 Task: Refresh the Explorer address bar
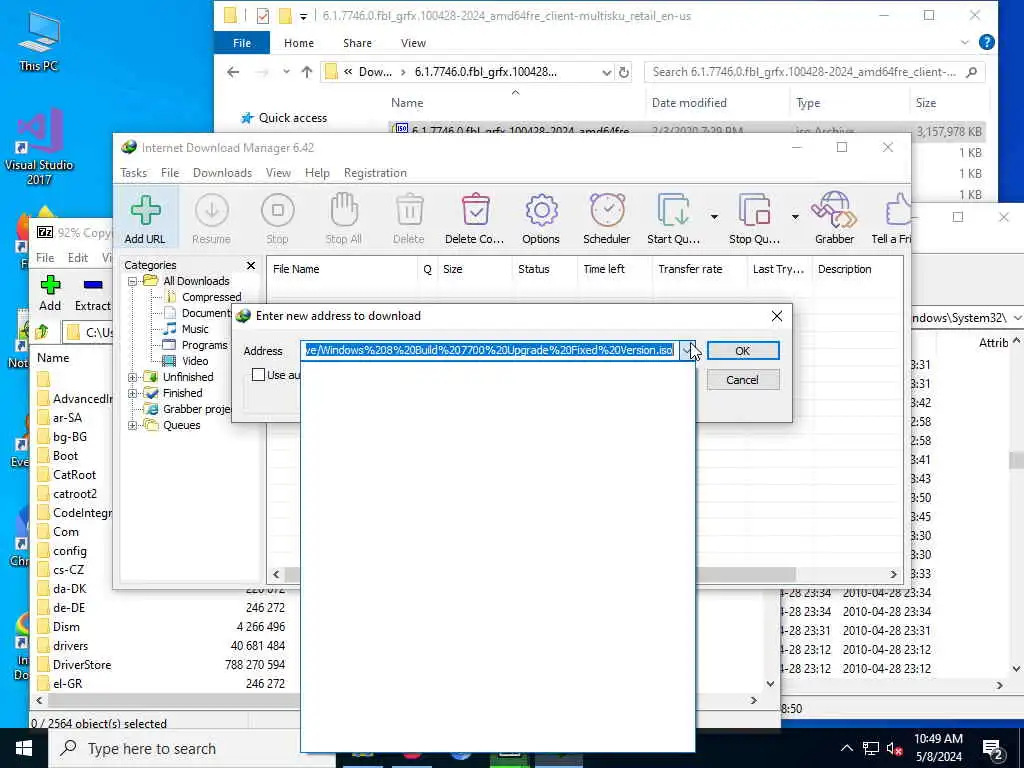(x=624, y=72)
